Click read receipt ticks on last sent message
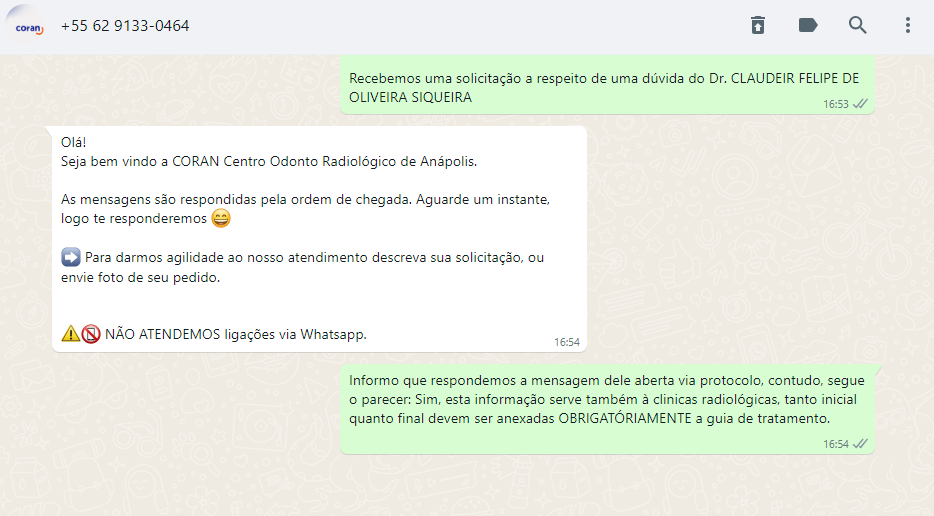Image resolution: width=934 pixels, height=516 pixels. click(x=860, y=444)
